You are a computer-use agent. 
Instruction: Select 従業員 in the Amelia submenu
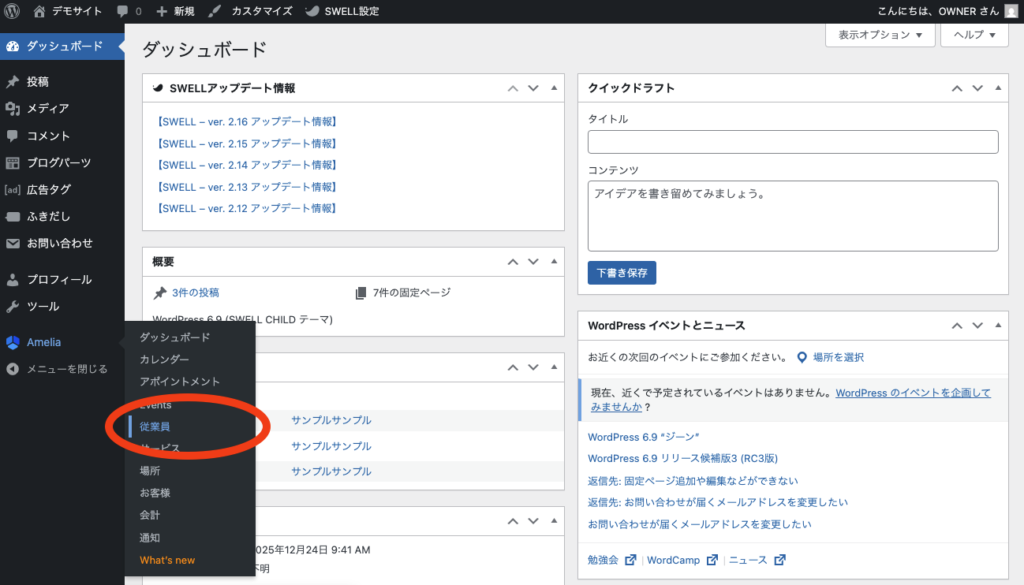point(155,427)
